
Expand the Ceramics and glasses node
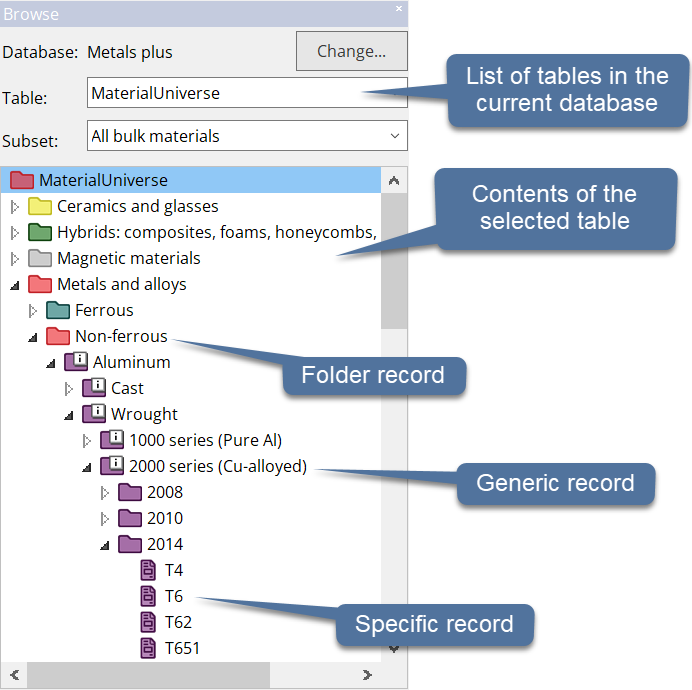[14, 207]
